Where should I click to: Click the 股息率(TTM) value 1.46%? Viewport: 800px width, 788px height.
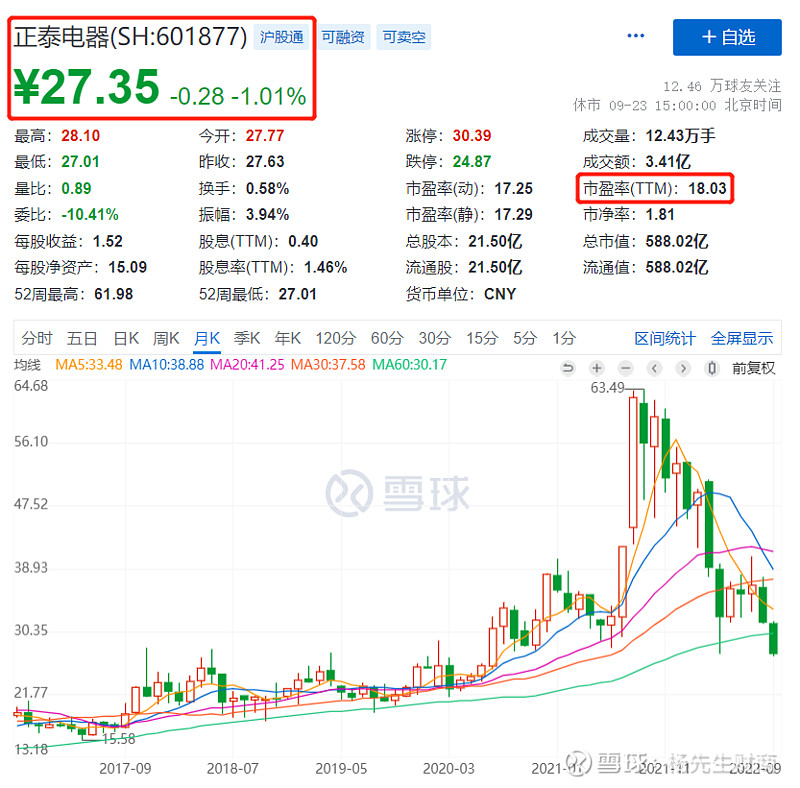pyautogui.click(x=326, y=267)
